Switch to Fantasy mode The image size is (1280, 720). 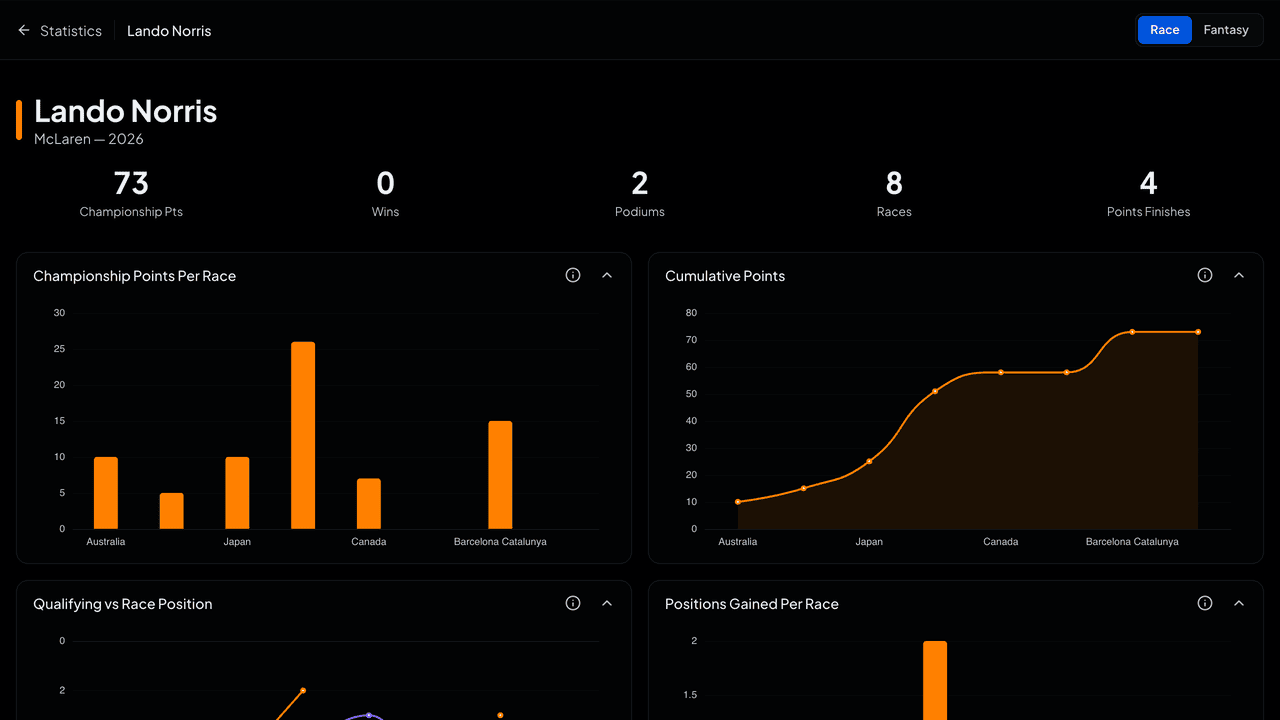[1226, 30]
